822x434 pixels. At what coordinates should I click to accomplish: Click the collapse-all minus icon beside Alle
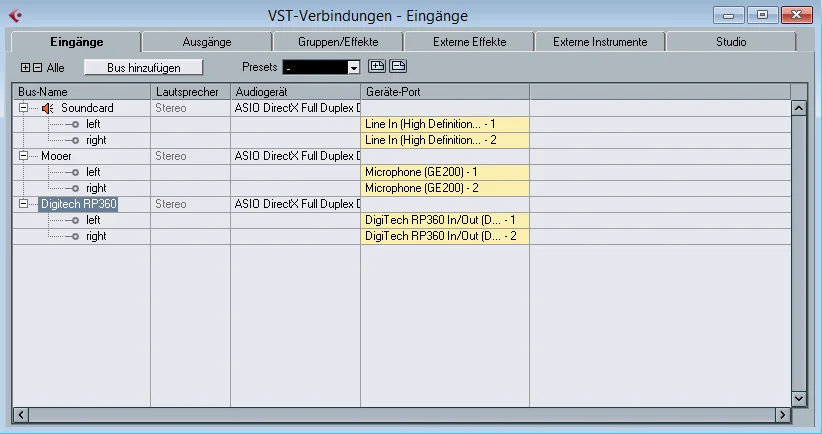pos(37,68)
